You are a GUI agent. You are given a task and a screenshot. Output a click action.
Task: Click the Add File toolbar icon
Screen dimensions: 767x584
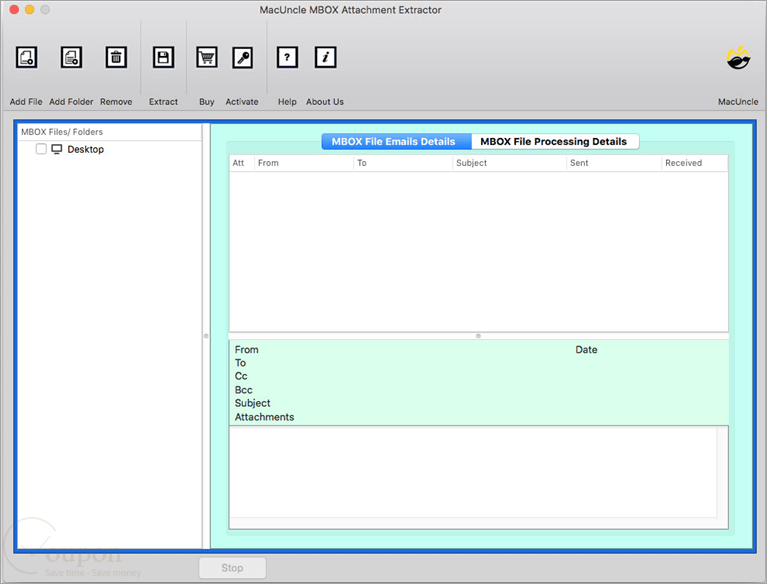point(26,57)
